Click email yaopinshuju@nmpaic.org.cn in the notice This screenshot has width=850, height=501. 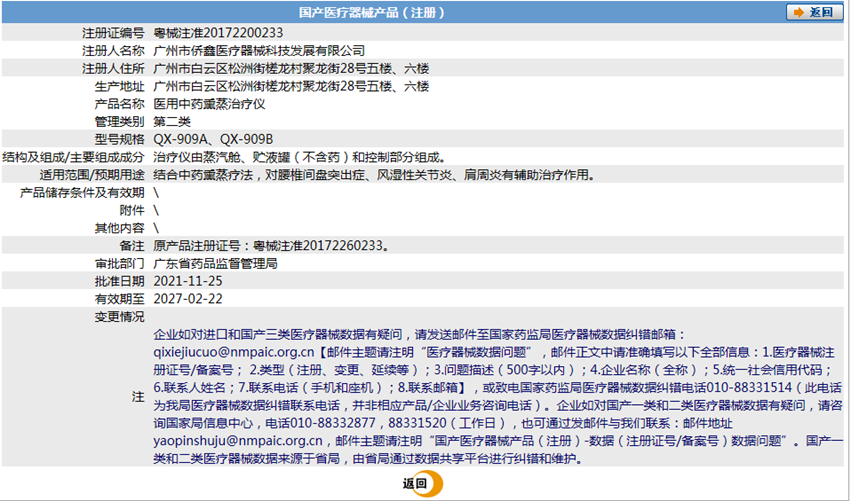click(x=239, y=440)
